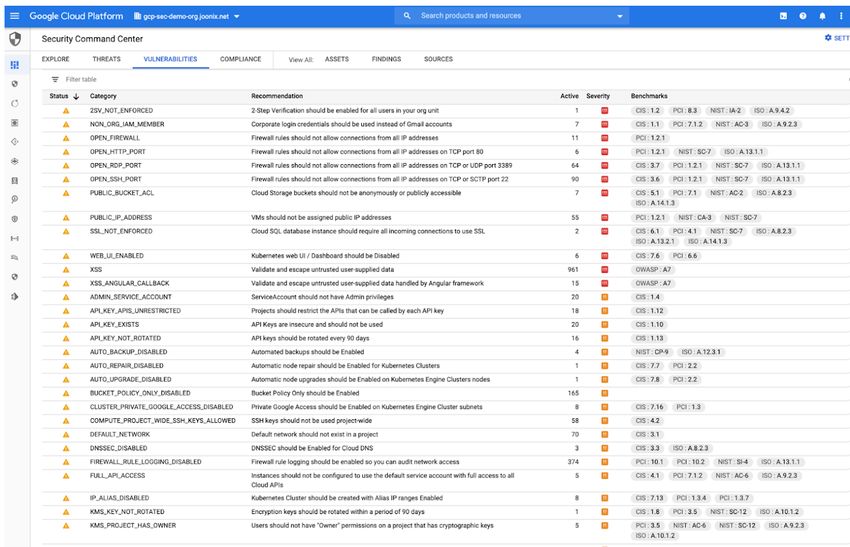Click the warning icon for XSS row
This screenshot has height=547, width=850.
[x=66, y=269]
